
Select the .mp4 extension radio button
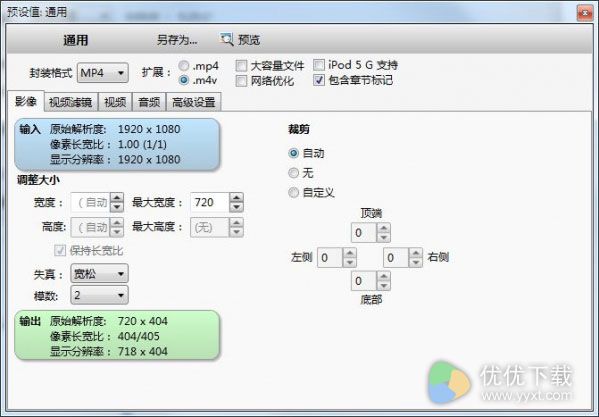[184, 66]
